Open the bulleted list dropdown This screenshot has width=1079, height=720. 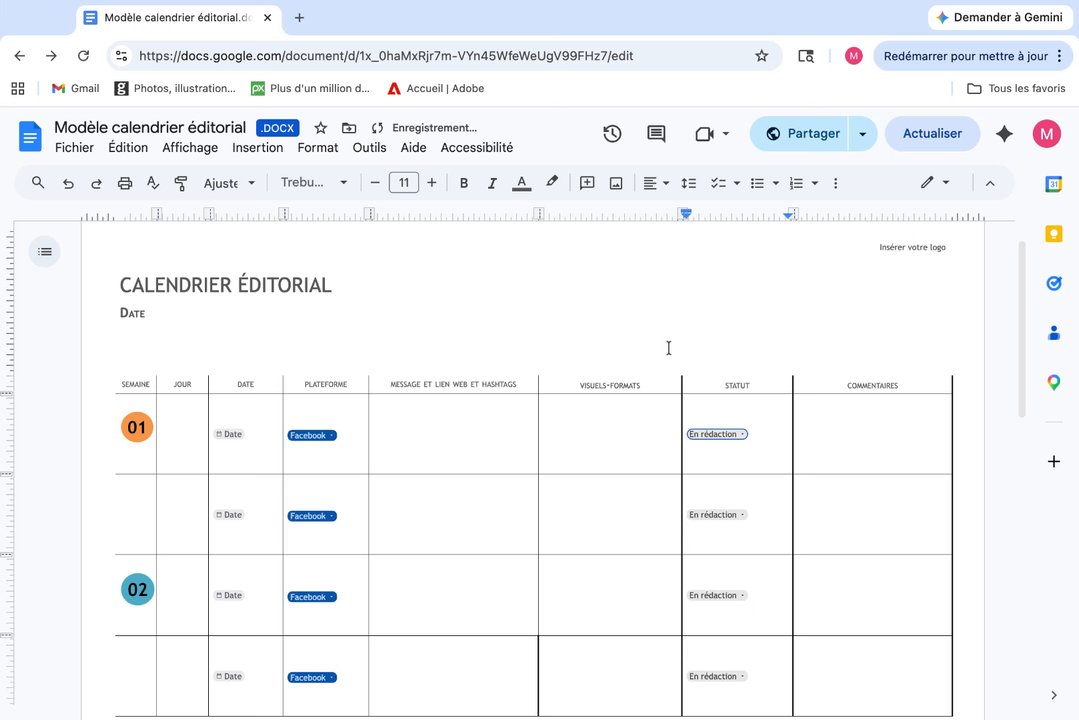pyautogui.click(x=776, y=183)
